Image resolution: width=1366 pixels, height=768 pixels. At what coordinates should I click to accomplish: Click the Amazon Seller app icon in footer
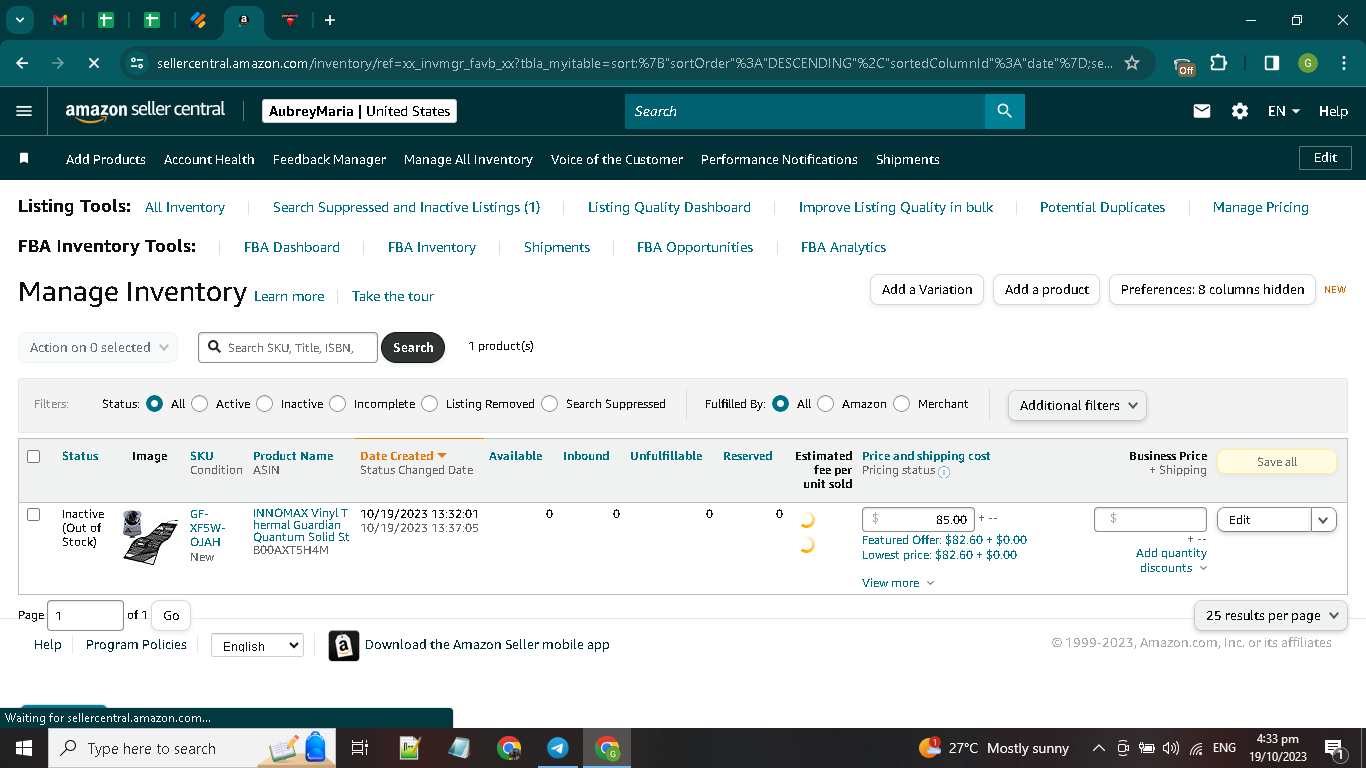coord(343,646)
